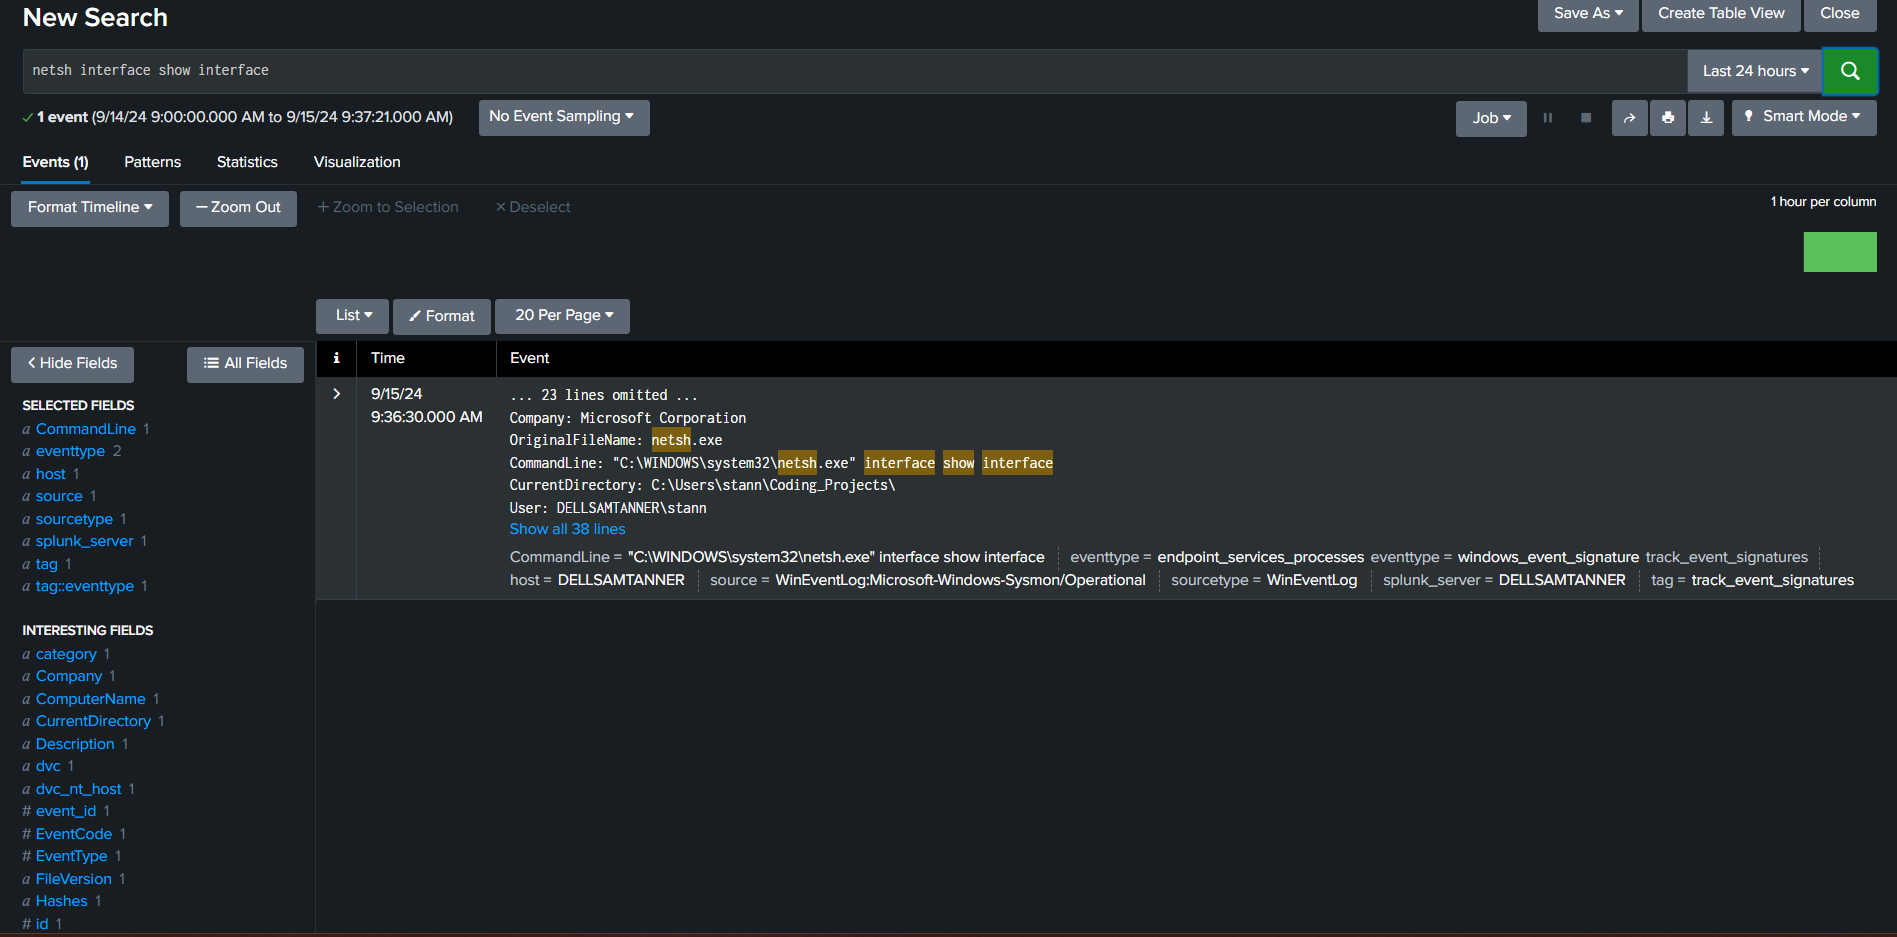Click the Zoom Out timeline button

[x=238, y=208]
